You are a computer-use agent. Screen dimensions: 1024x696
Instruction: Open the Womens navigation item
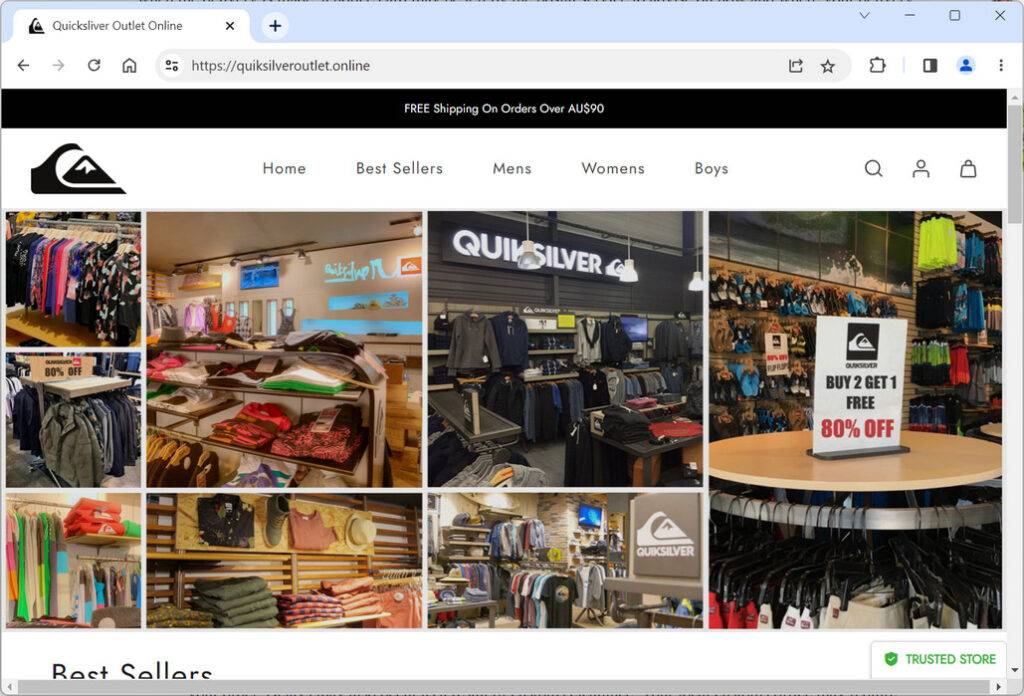[x=613, y=168]
